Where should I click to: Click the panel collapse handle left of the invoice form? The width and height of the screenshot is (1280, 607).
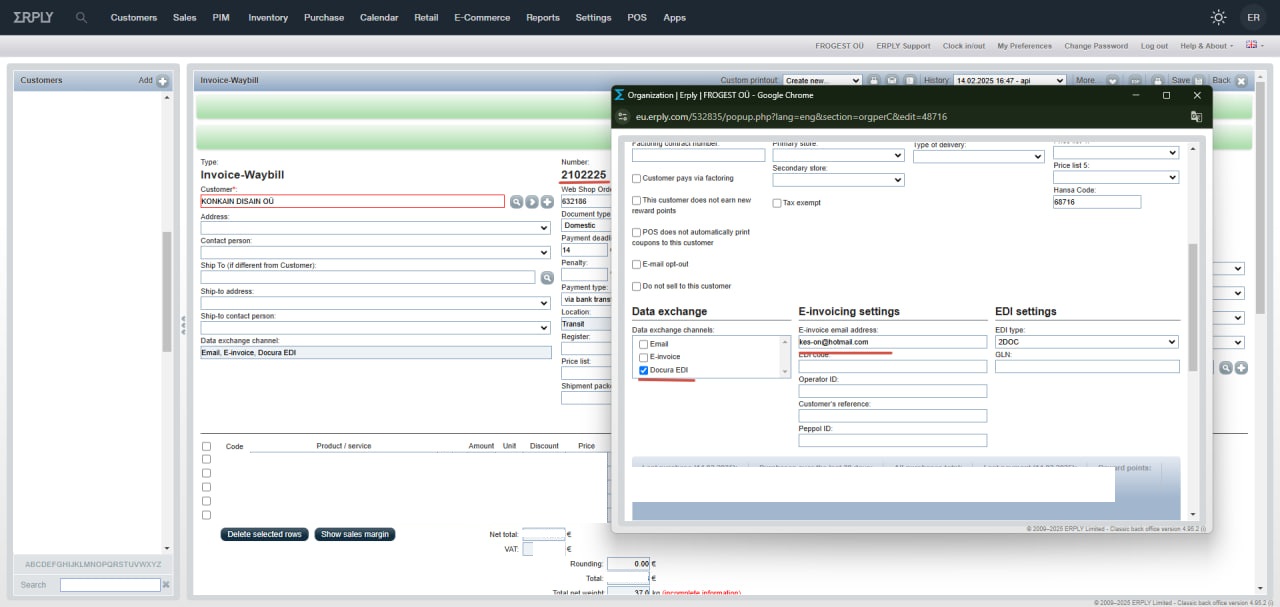(183, 325)
